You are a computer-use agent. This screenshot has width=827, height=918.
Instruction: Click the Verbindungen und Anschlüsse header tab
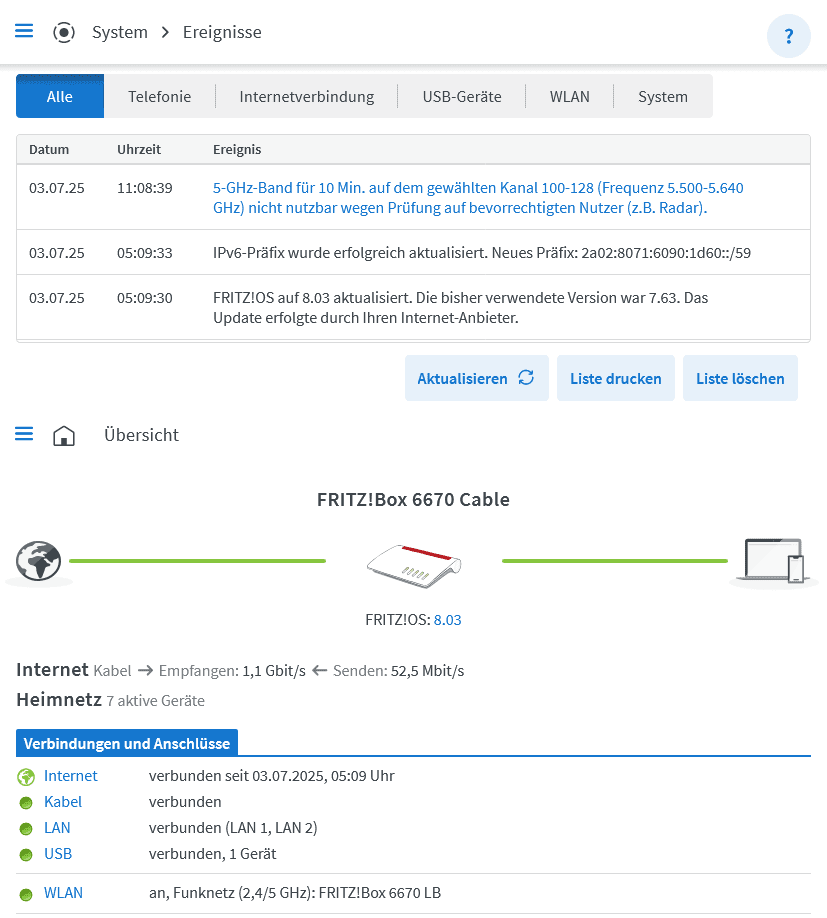[127, 743]
